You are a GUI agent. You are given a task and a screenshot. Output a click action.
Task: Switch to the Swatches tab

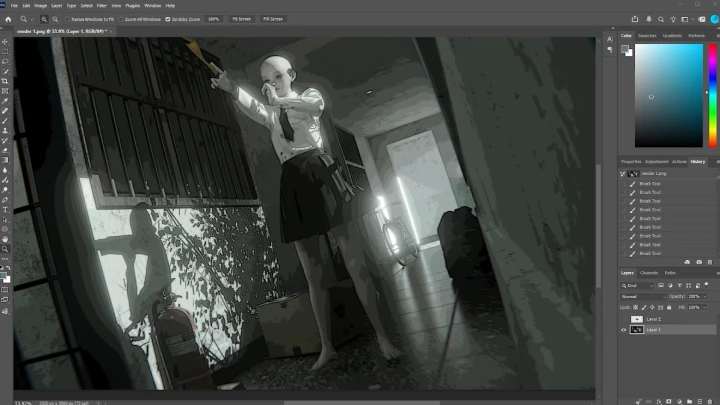(x=647, y=35)
